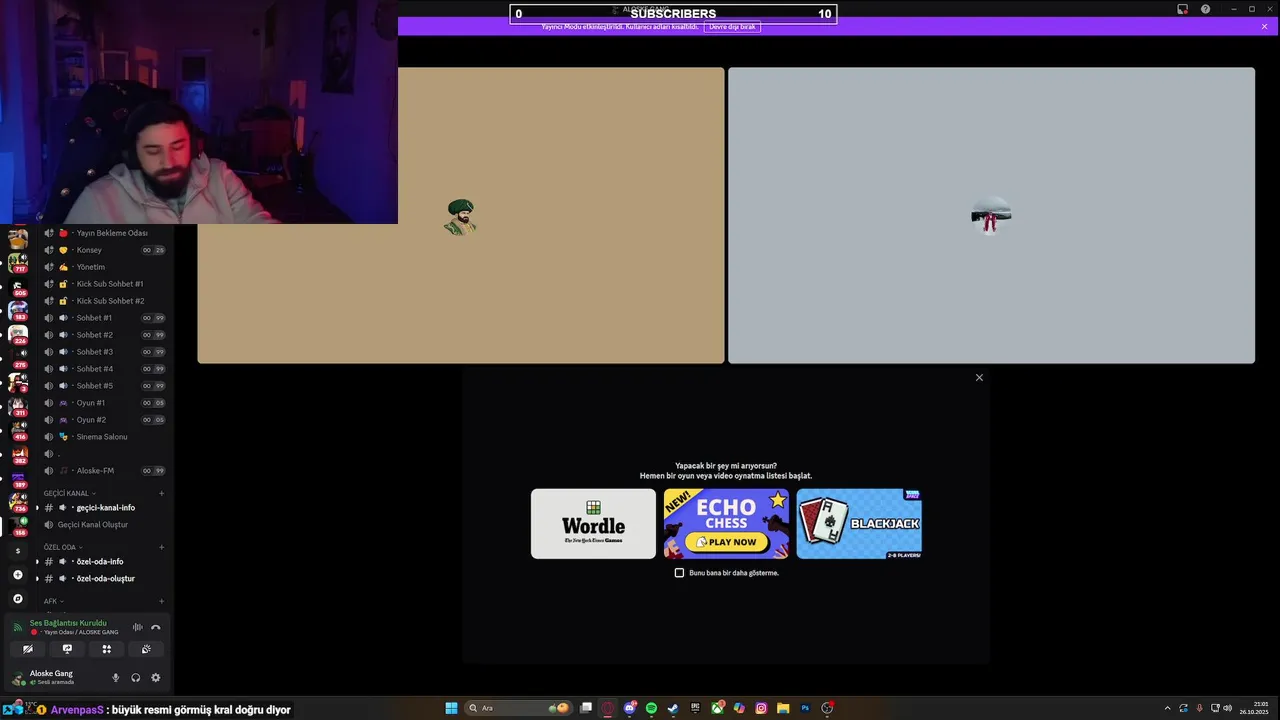
Task: Deafen audio with the headphones icon
Action: (136, 678)
